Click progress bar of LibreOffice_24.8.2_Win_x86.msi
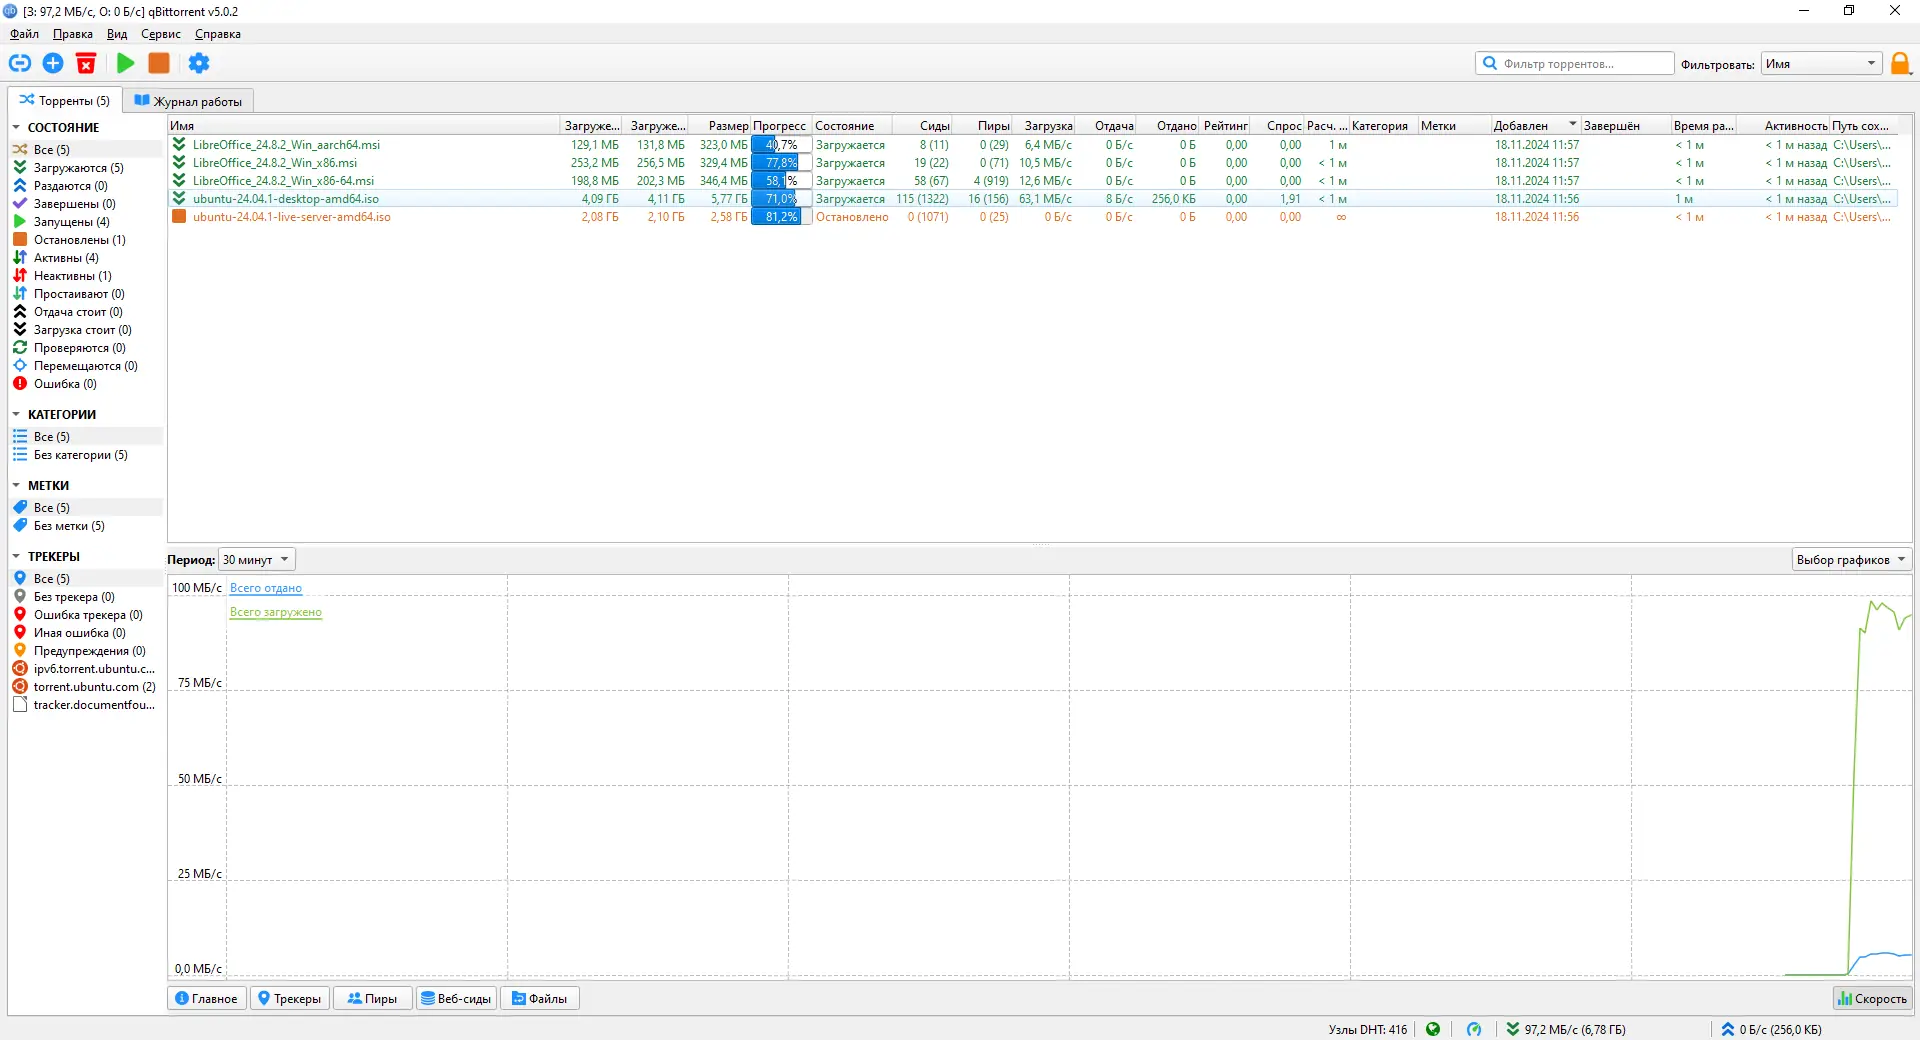The image size is (1920, 1040). 782,163
